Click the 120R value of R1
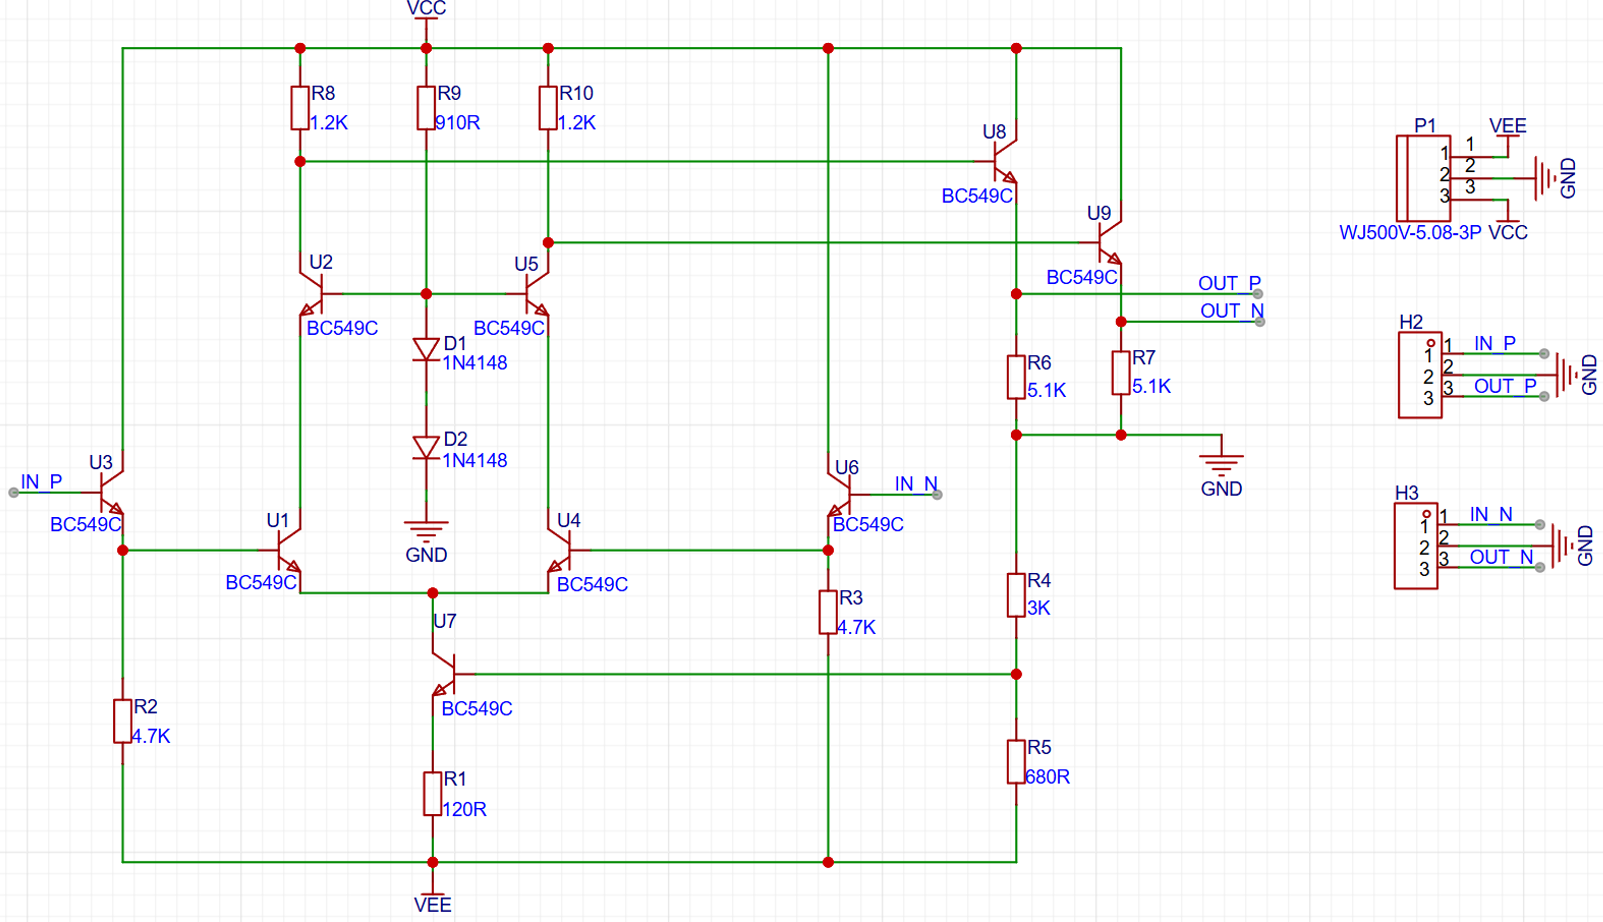 464,810
